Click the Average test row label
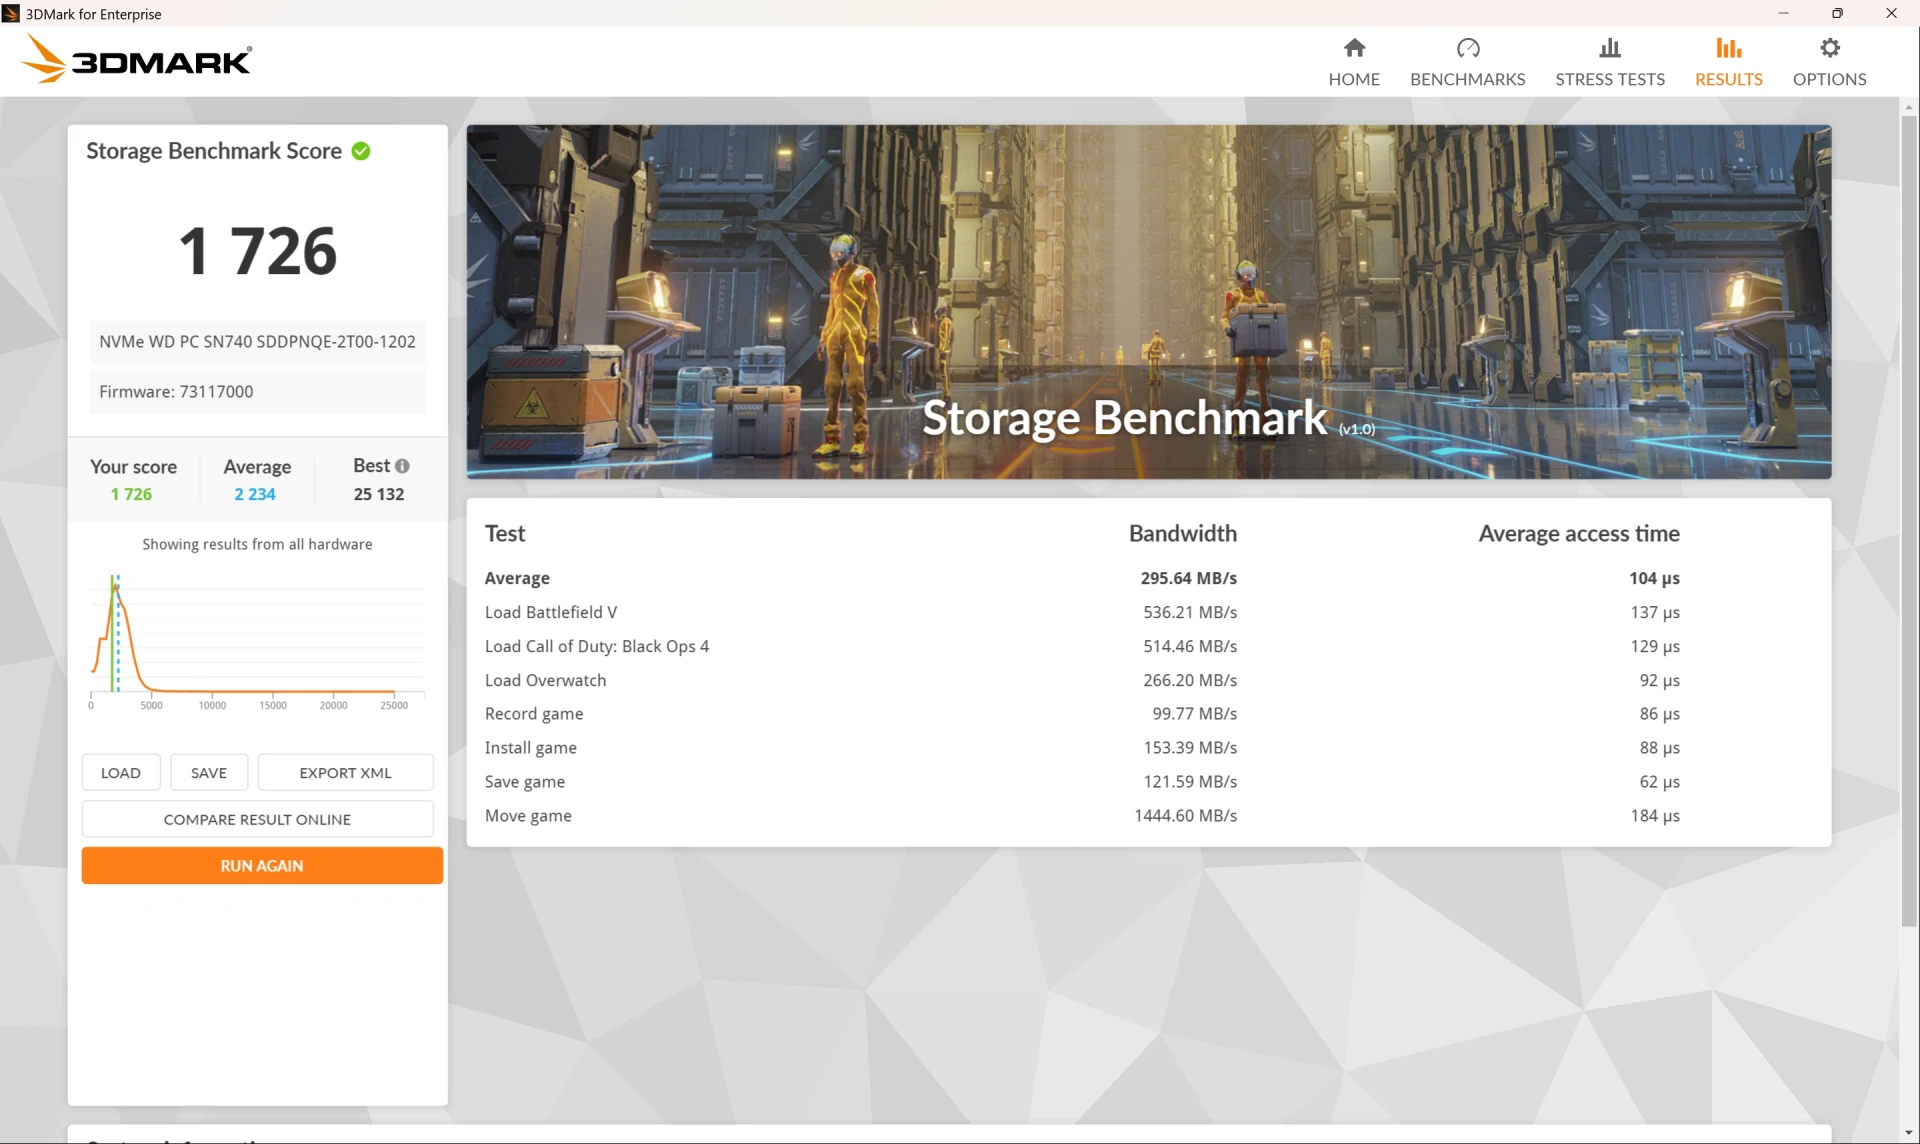This screenshot has width=1920, height=1144. pyautogui.click(x=517, y=578)
